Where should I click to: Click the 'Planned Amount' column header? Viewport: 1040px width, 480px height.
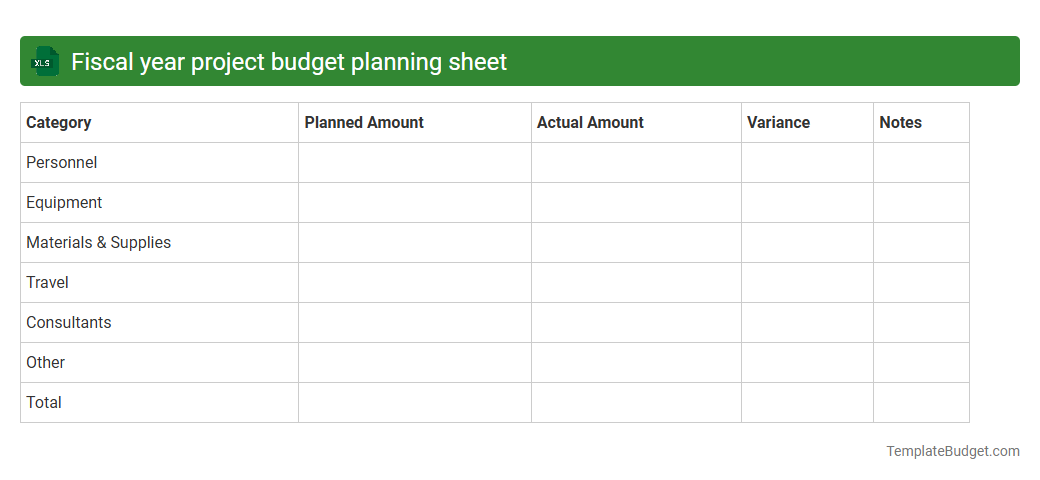(x=415, y=123)
